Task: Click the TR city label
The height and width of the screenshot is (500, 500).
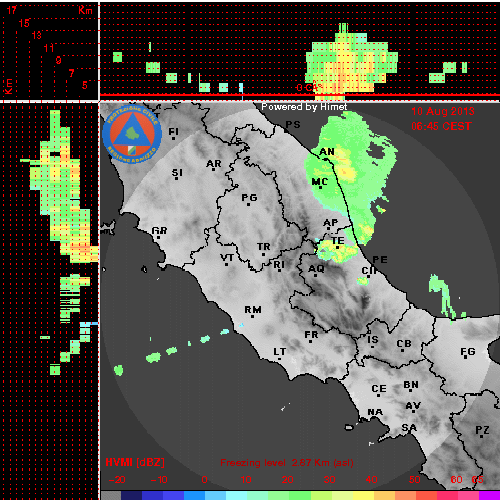Action: [264, 247]
